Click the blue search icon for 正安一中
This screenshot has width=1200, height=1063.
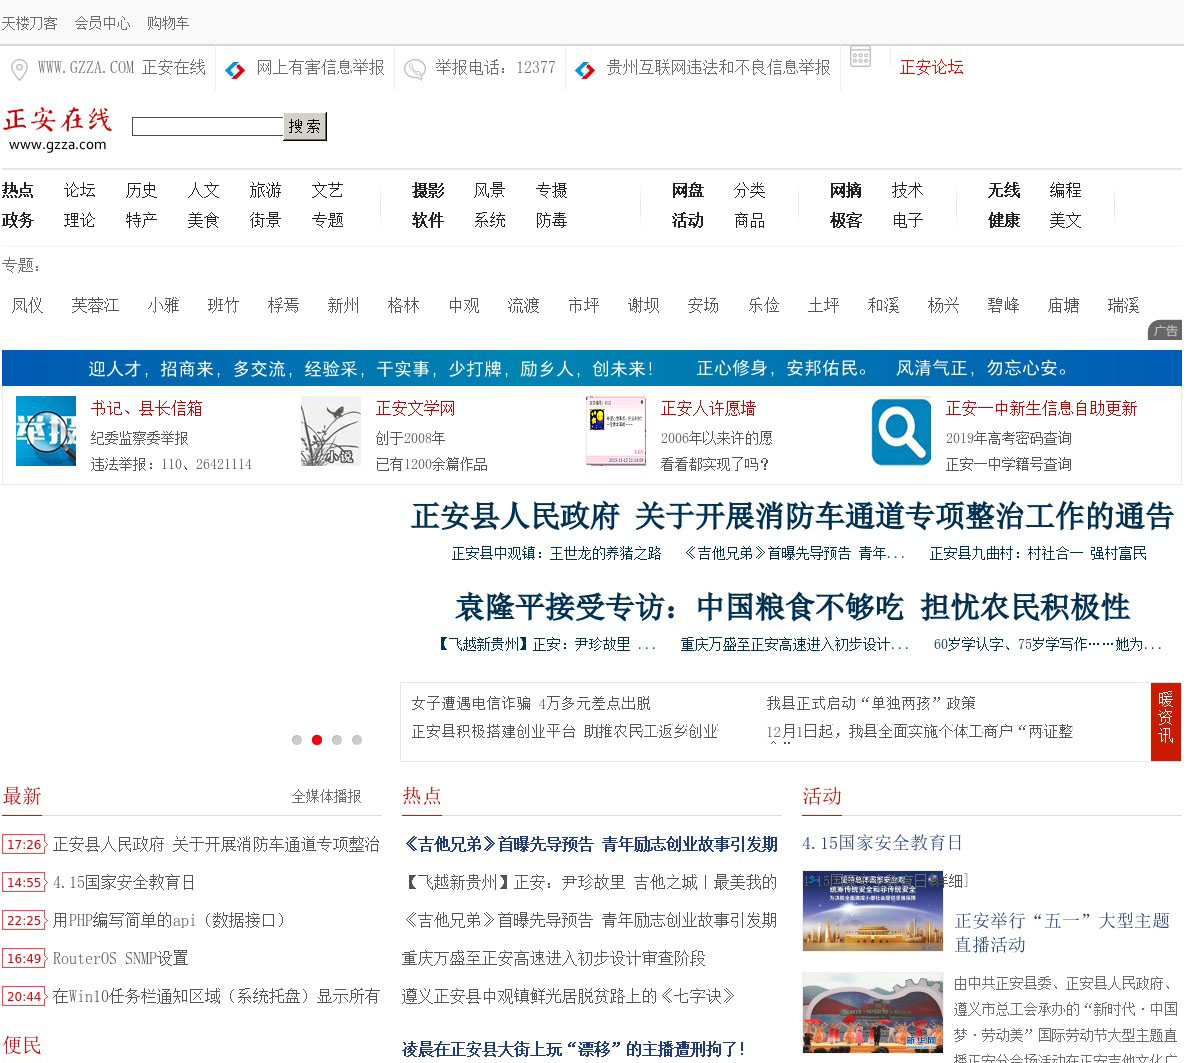click(901, 431)
